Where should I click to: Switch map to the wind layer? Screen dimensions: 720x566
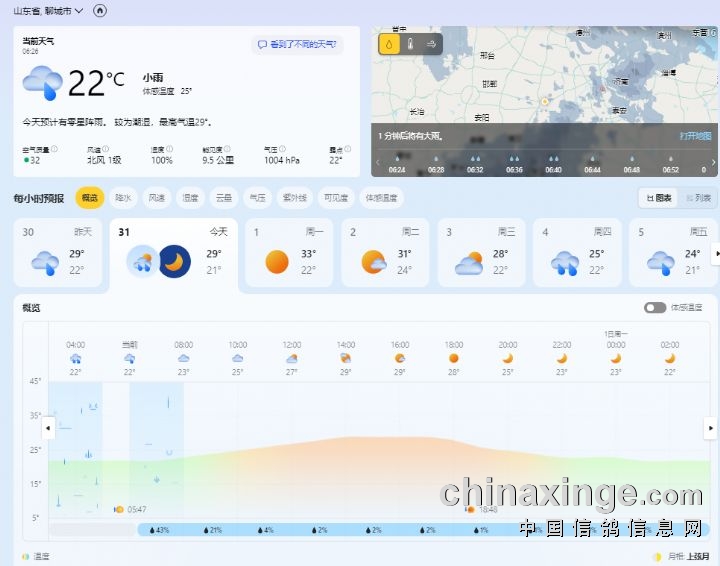tap(431, 44)
